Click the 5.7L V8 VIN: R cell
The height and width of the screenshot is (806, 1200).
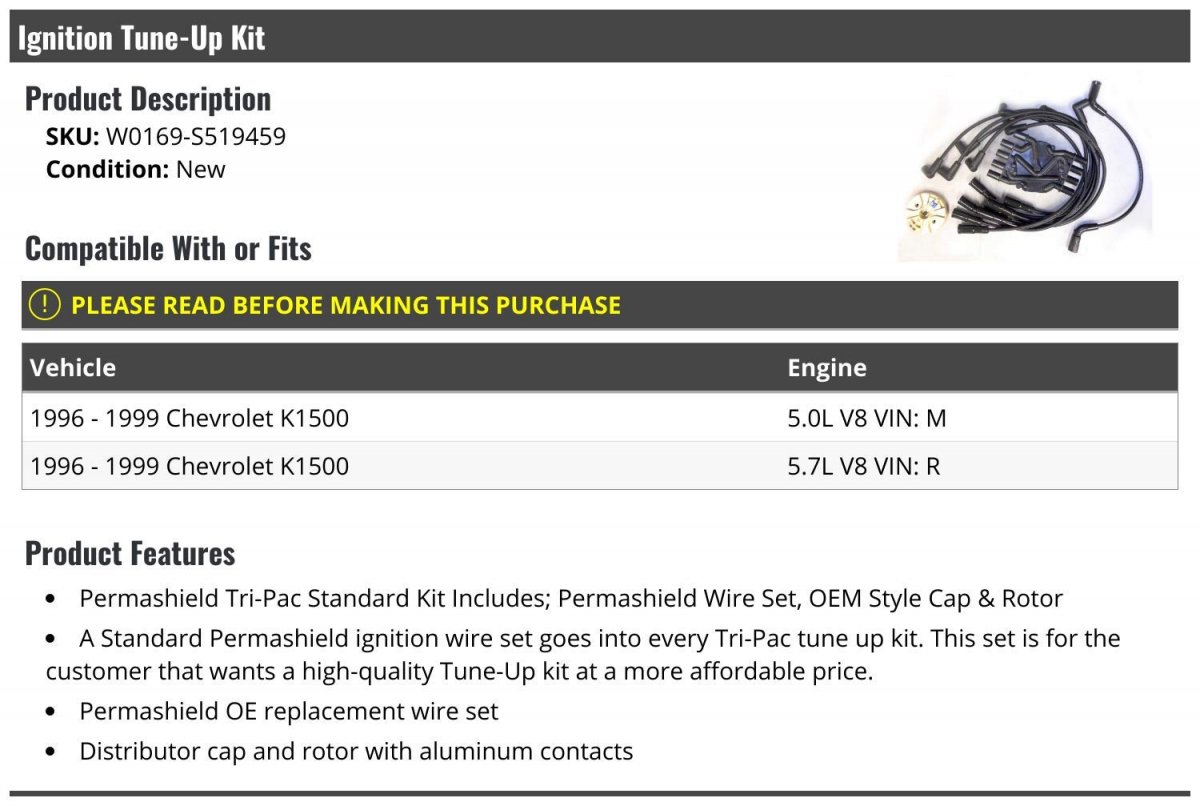[x=864, y=466]
